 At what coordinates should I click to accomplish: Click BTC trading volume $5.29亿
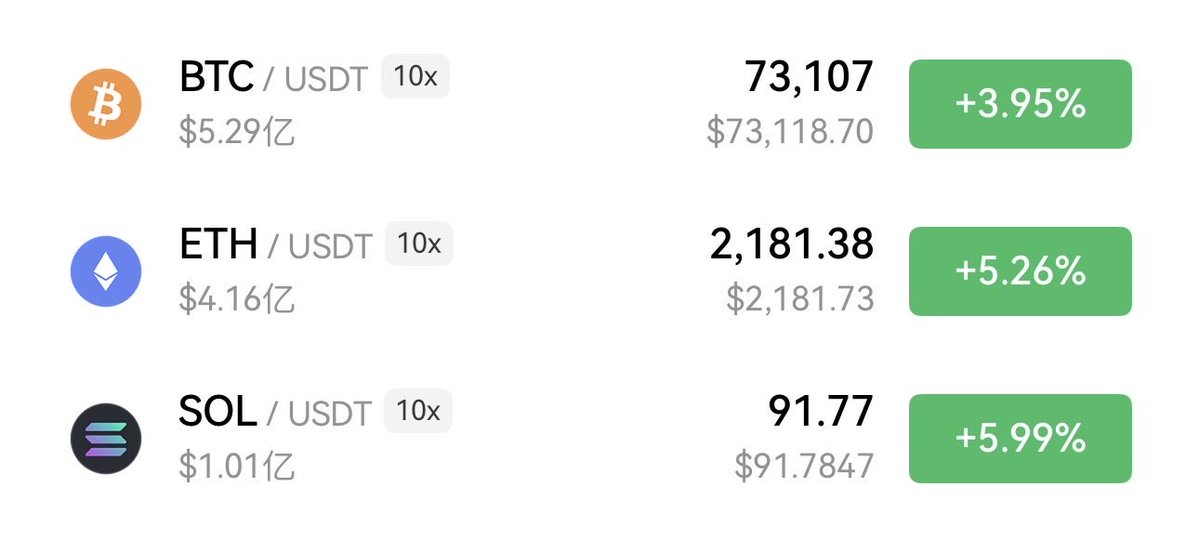tap(237, 132)
